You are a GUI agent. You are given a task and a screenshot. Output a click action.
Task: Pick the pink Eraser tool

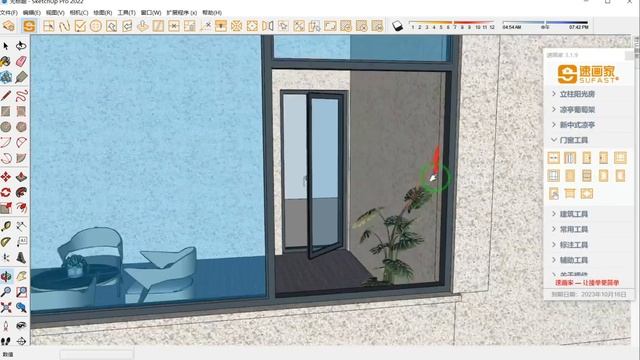[x=21, y=61]
